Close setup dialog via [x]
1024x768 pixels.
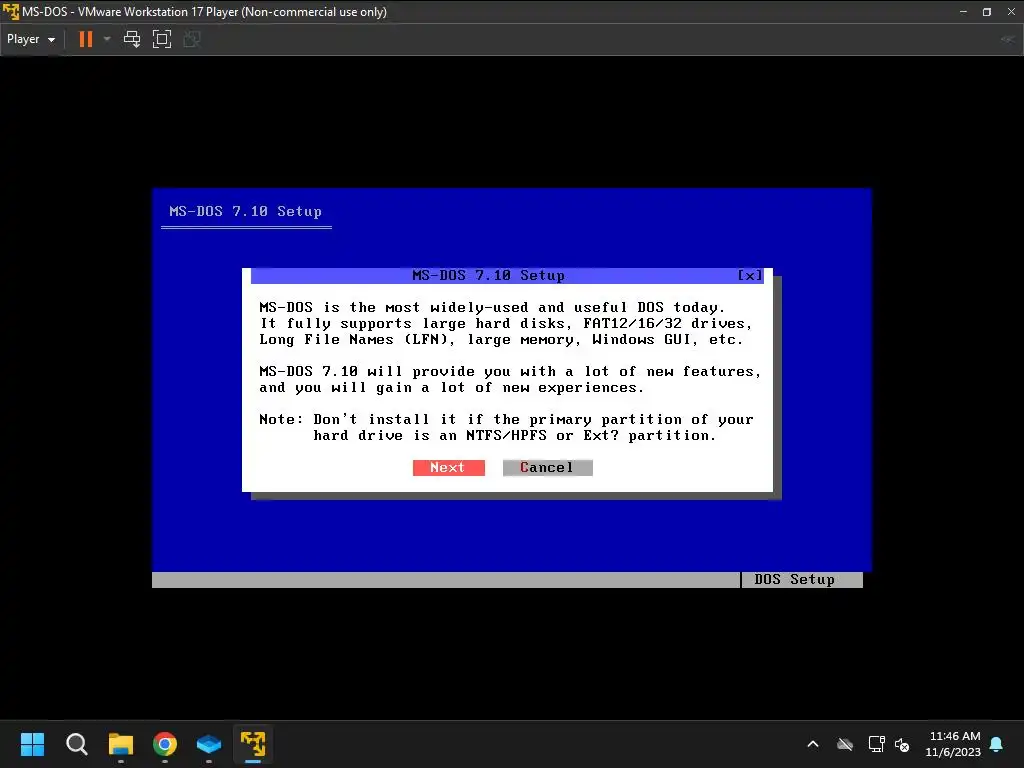click(x=749, y=276)
